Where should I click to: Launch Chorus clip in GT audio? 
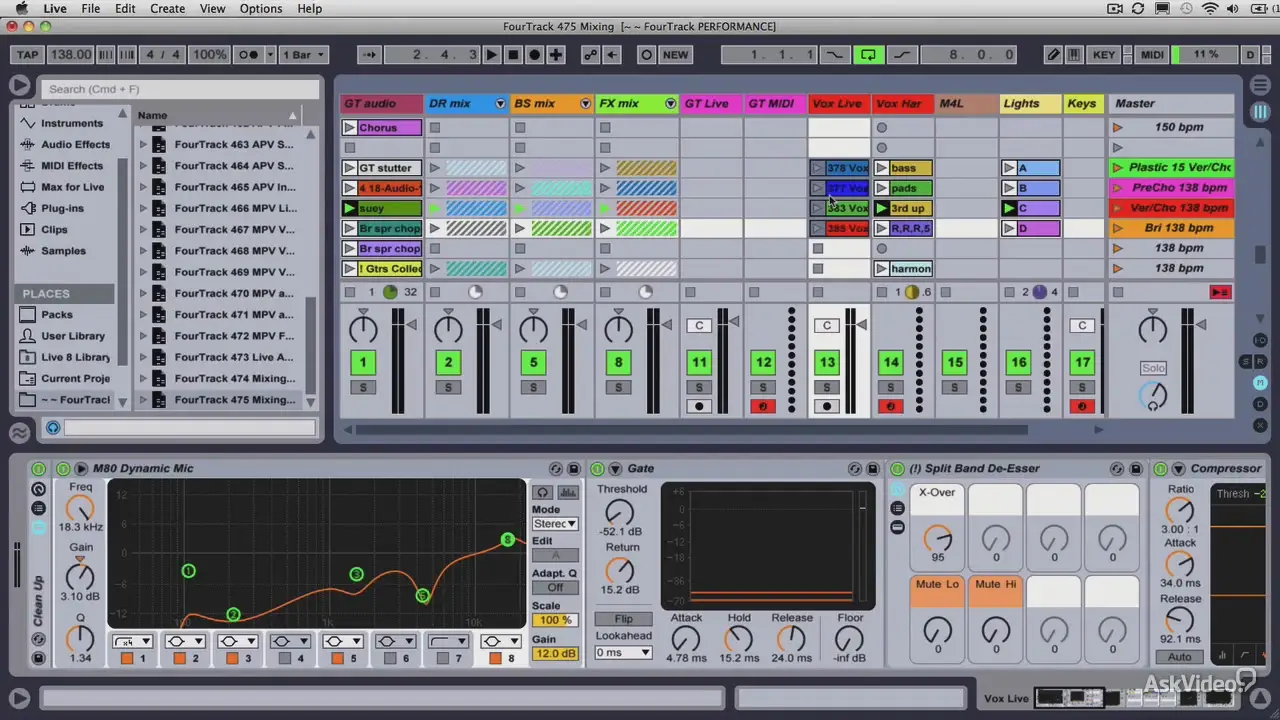[x=349, y=128]
